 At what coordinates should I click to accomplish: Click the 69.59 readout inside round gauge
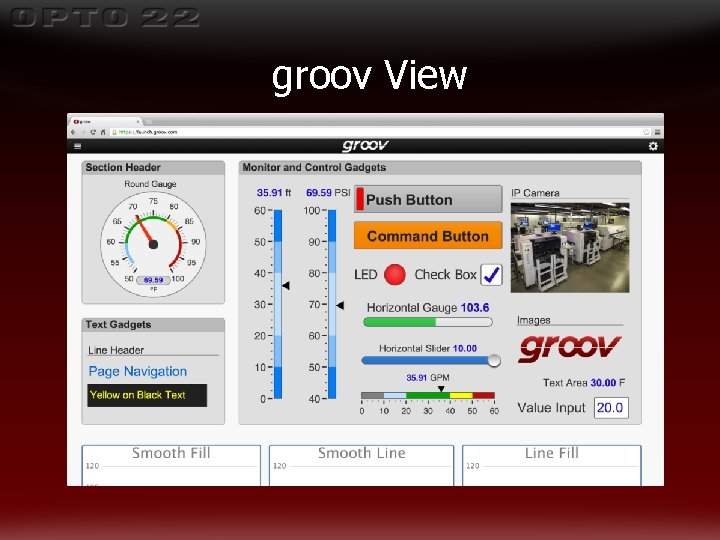click(153, 280)
